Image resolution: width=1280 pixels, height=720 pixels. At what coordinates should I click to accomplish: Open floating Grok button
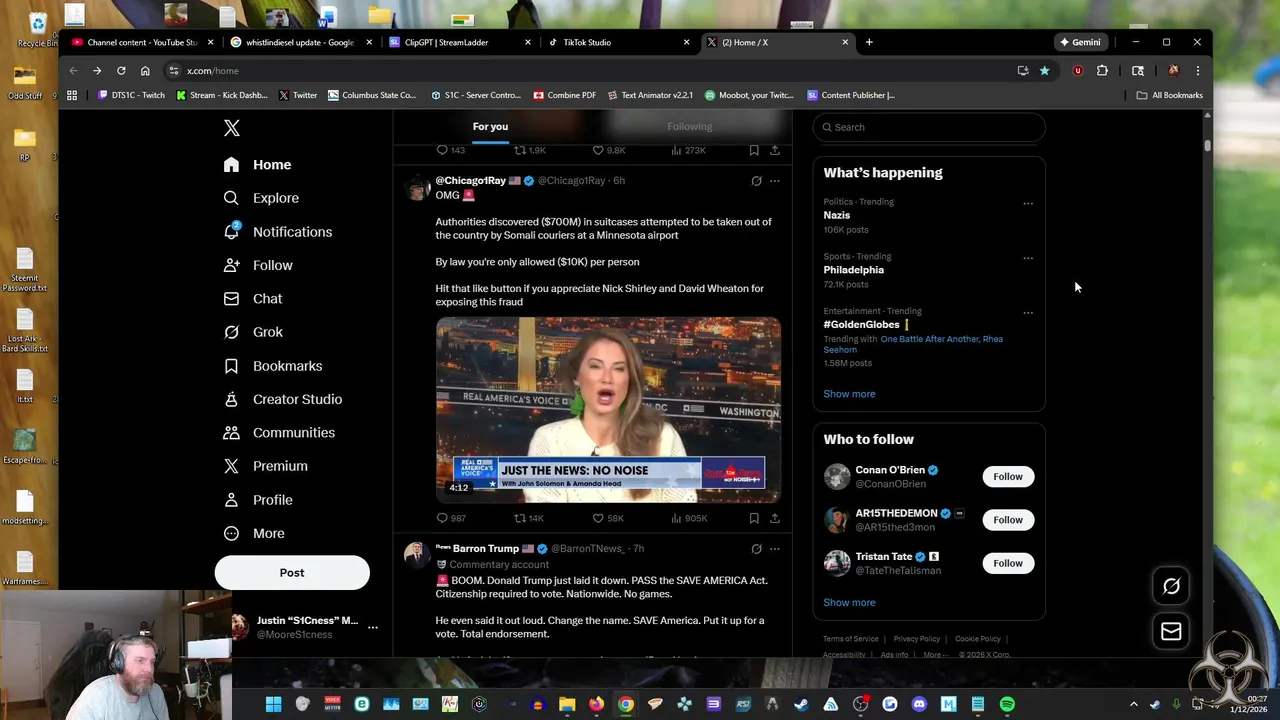coord(1171,586)
